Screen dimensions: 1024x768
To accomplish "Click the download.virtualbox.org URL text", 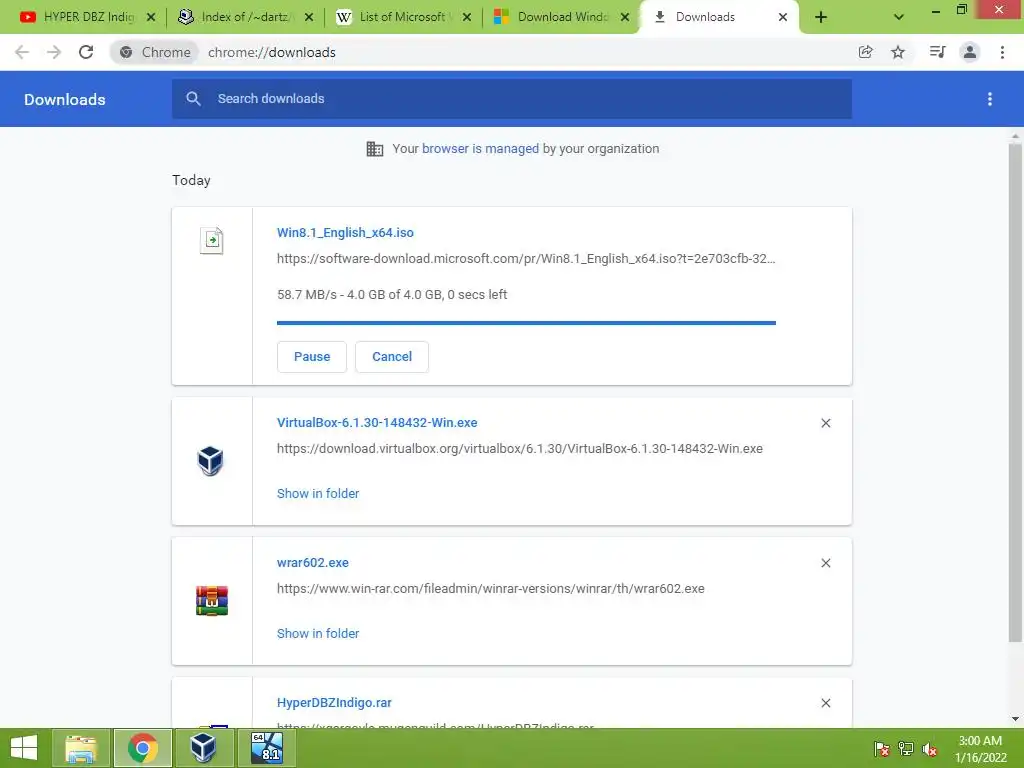I will pos(520,449).
